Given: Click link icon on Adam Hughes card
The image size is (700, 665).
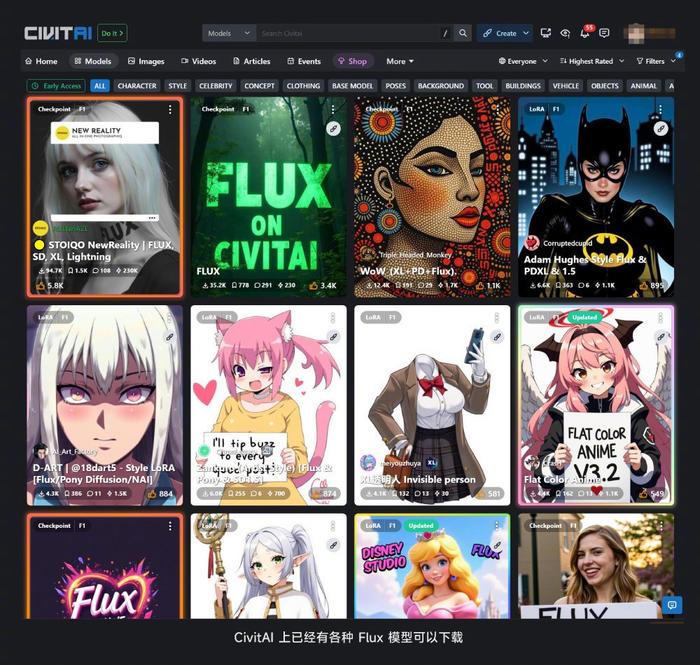Looking at the screenshot, I should click(661, 129).
